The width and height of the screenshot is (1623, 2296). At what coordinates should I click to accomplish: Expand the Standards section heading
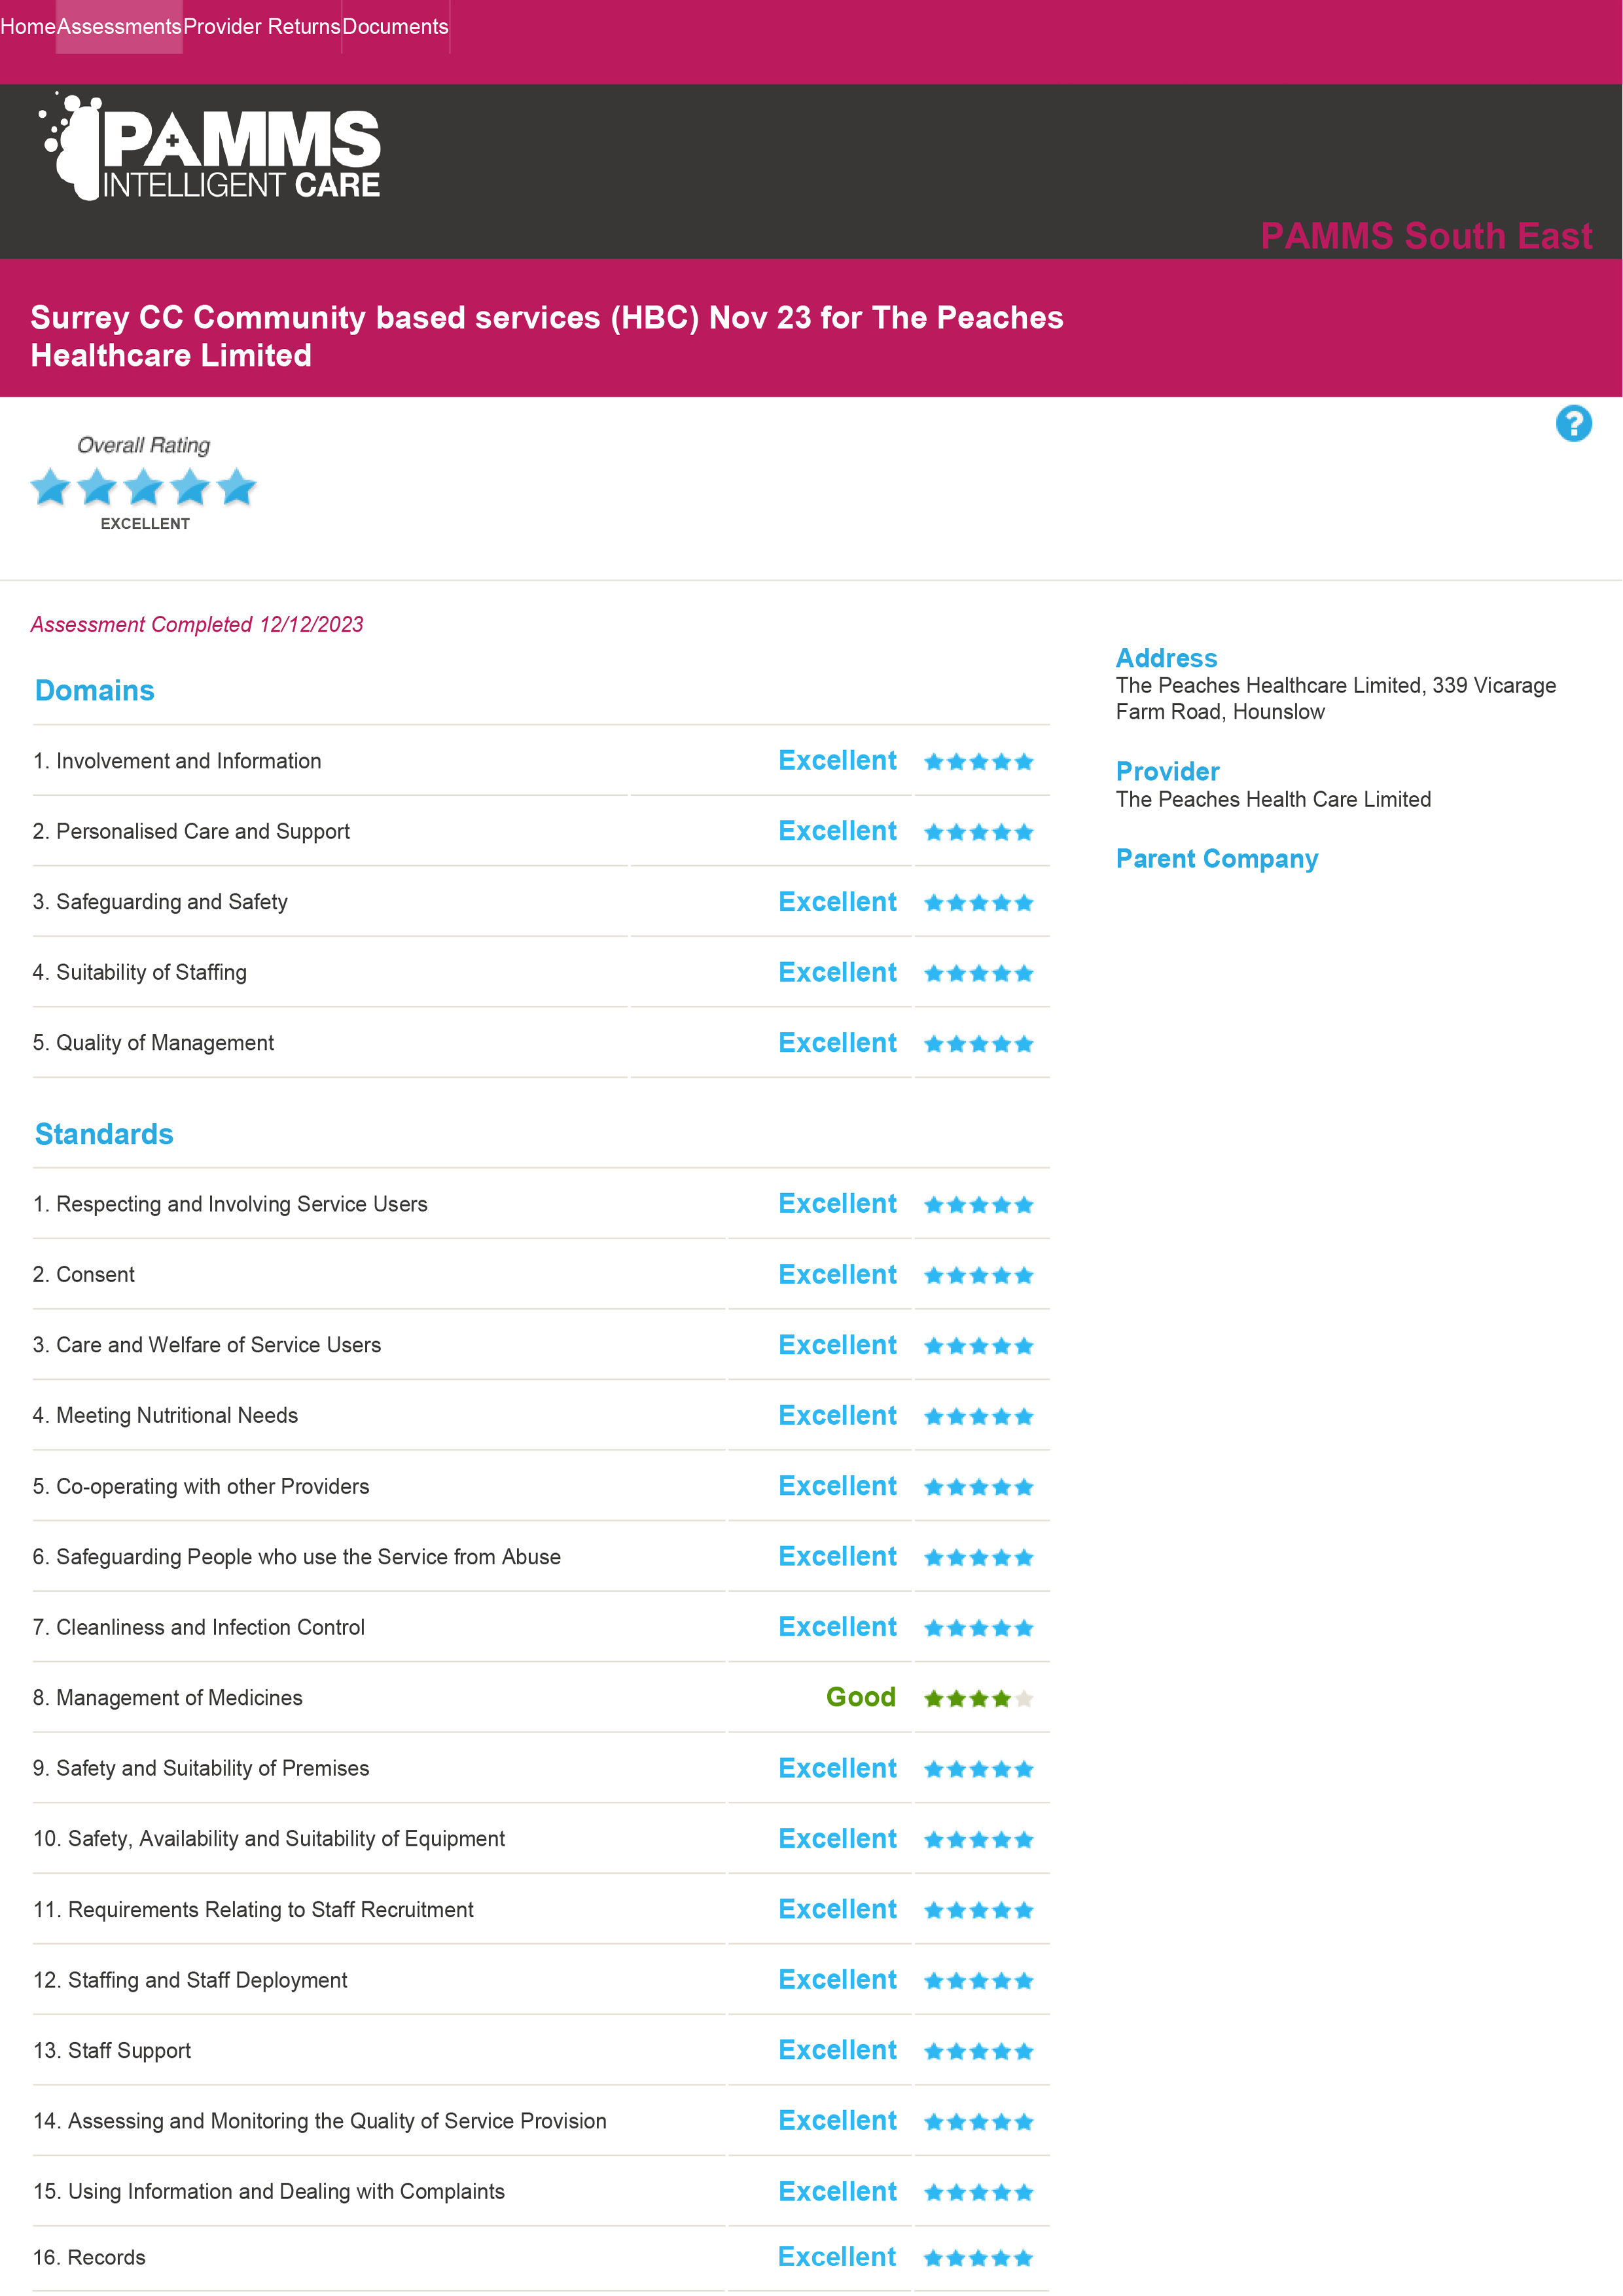104,1134
